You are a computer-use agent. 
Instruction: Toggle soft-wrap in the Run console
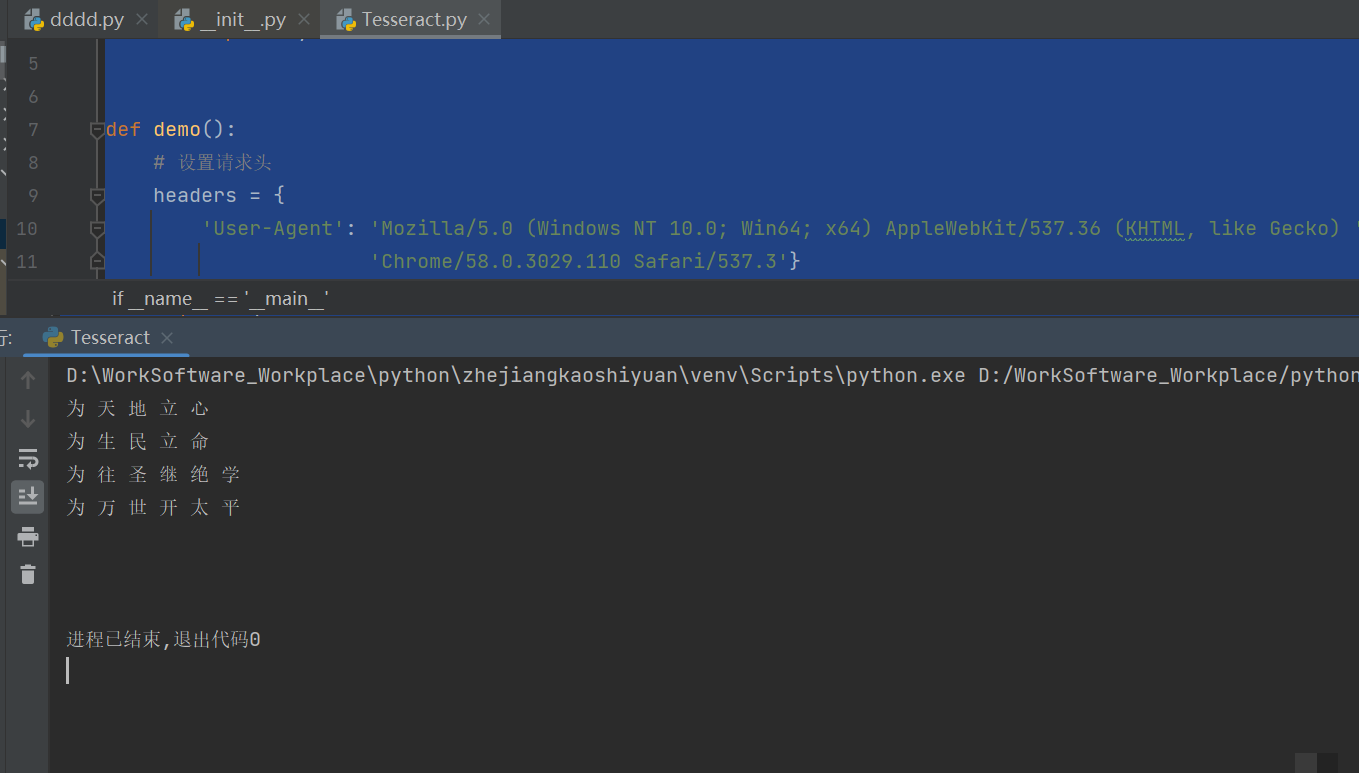coord(28,459)
